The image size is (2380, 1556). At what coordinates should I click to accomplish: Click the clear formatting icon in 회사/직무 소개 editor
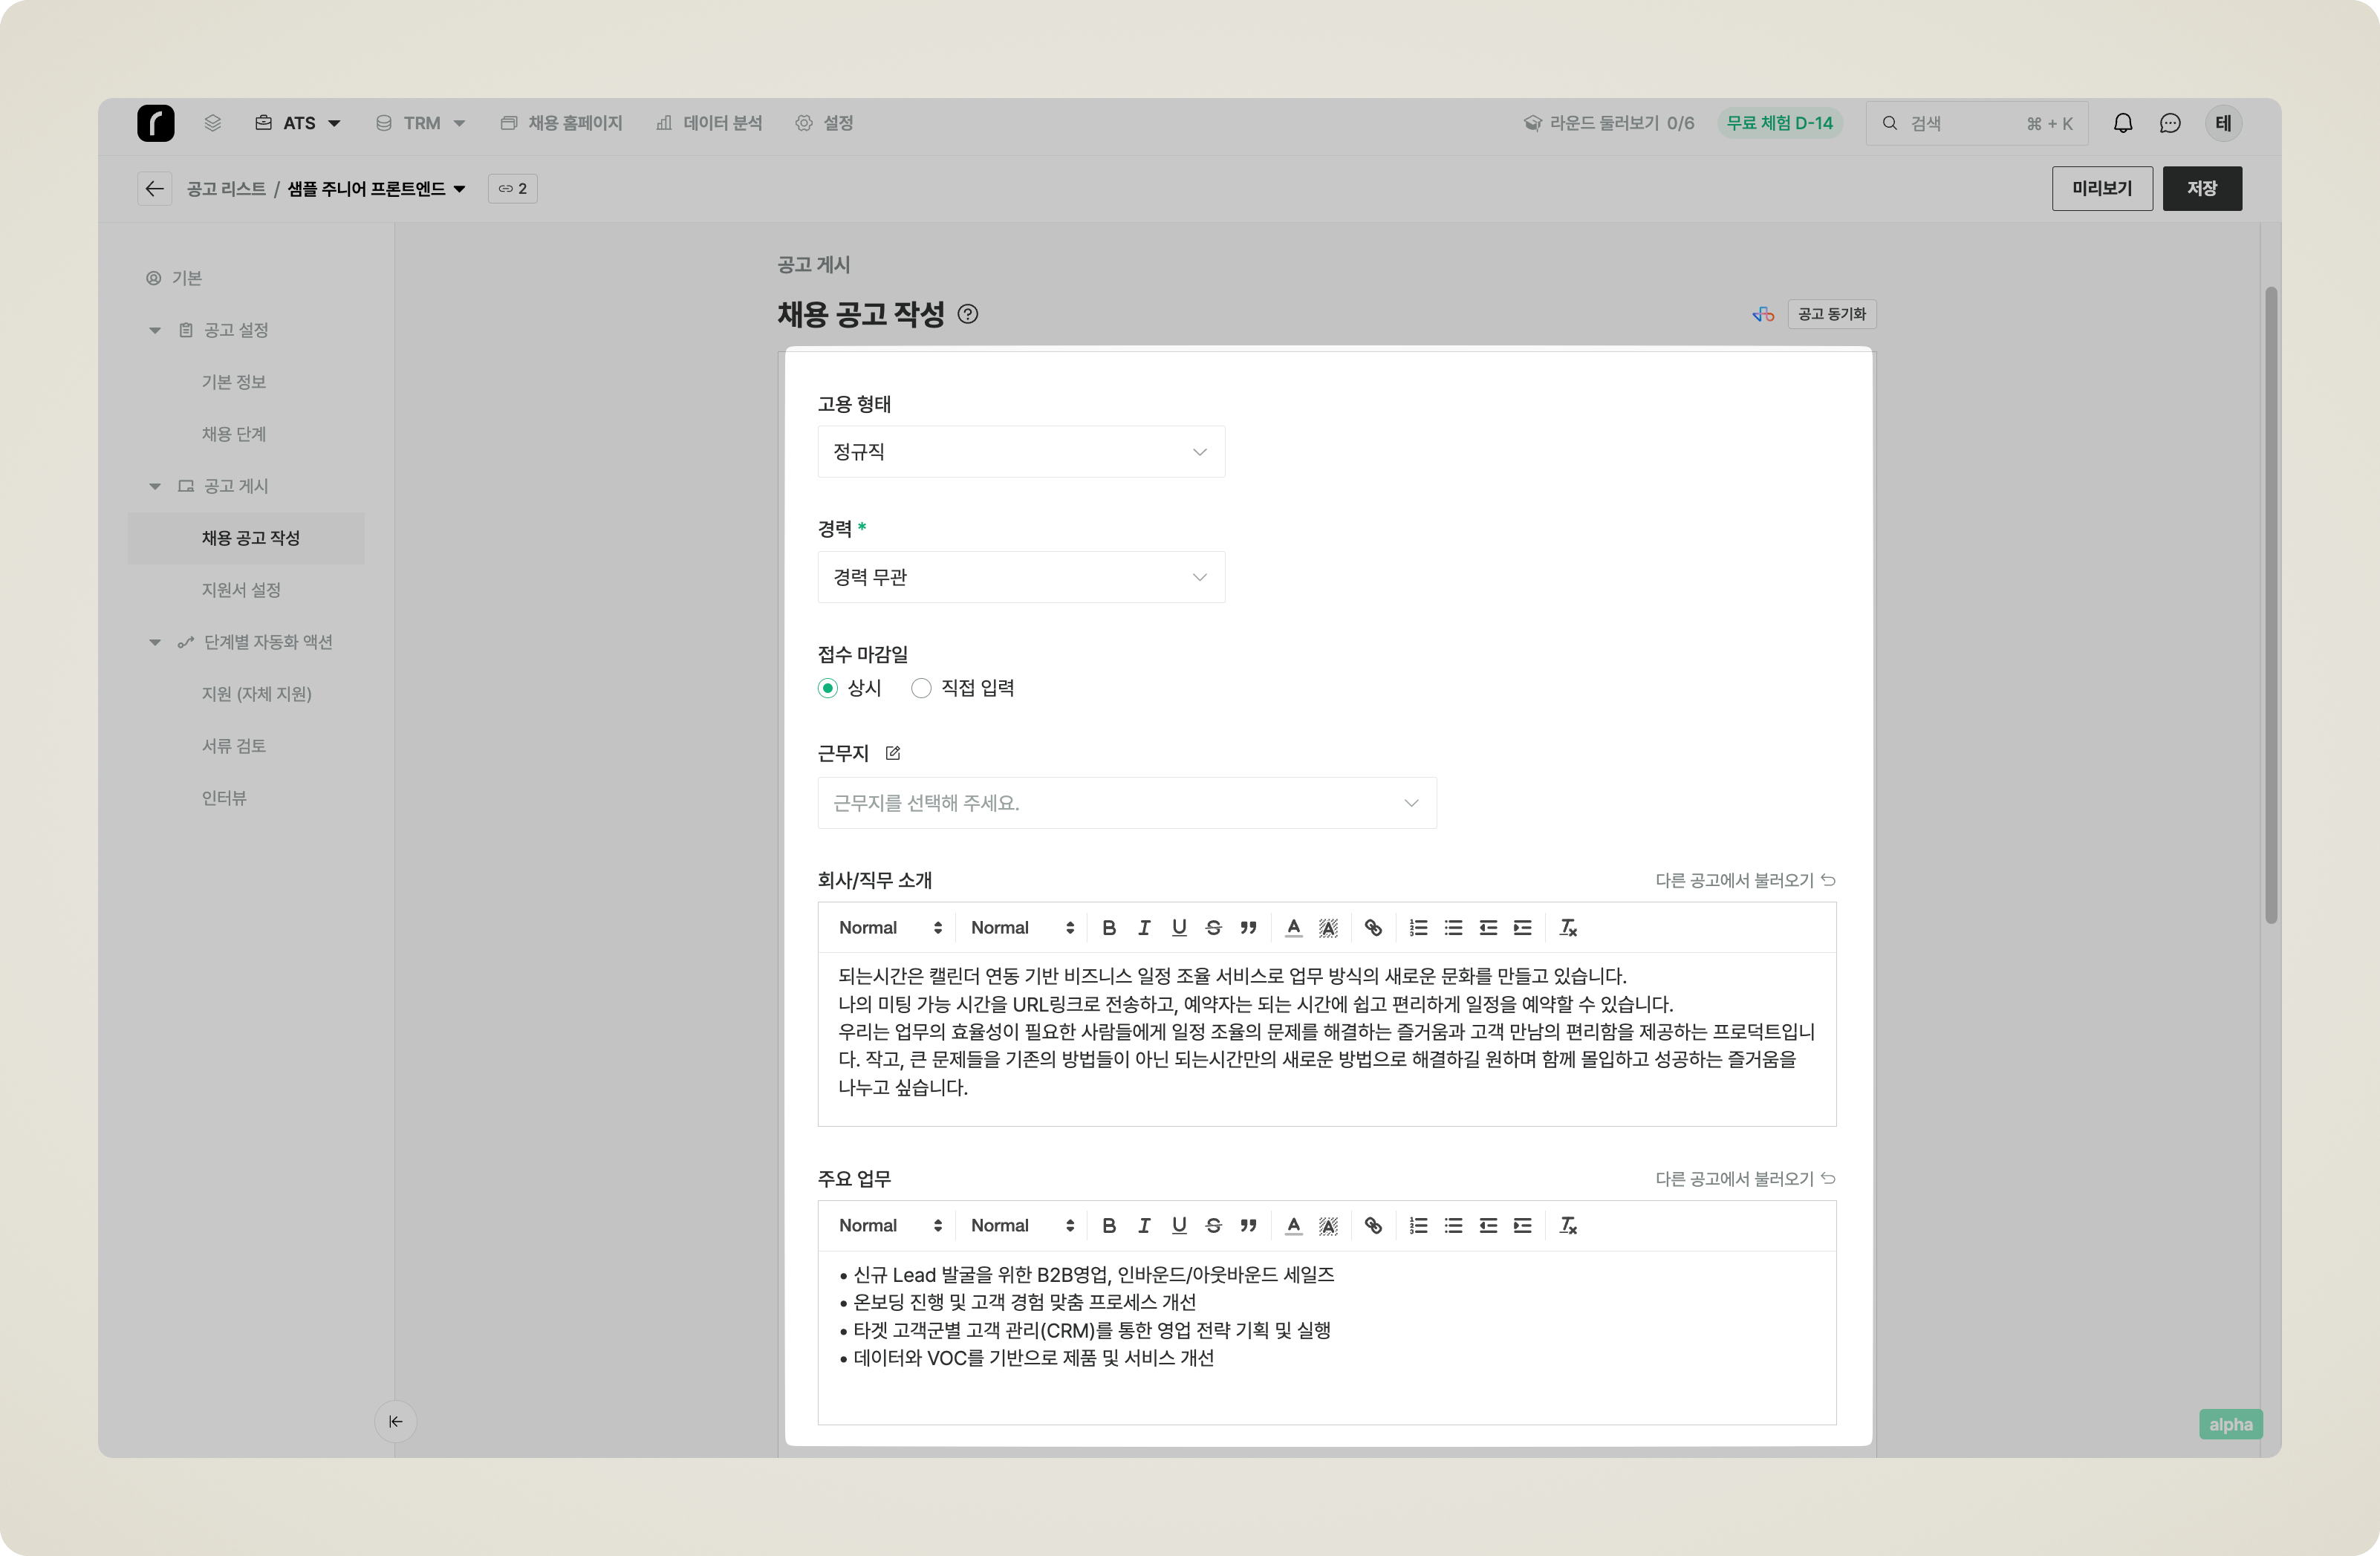(1567, 928)
